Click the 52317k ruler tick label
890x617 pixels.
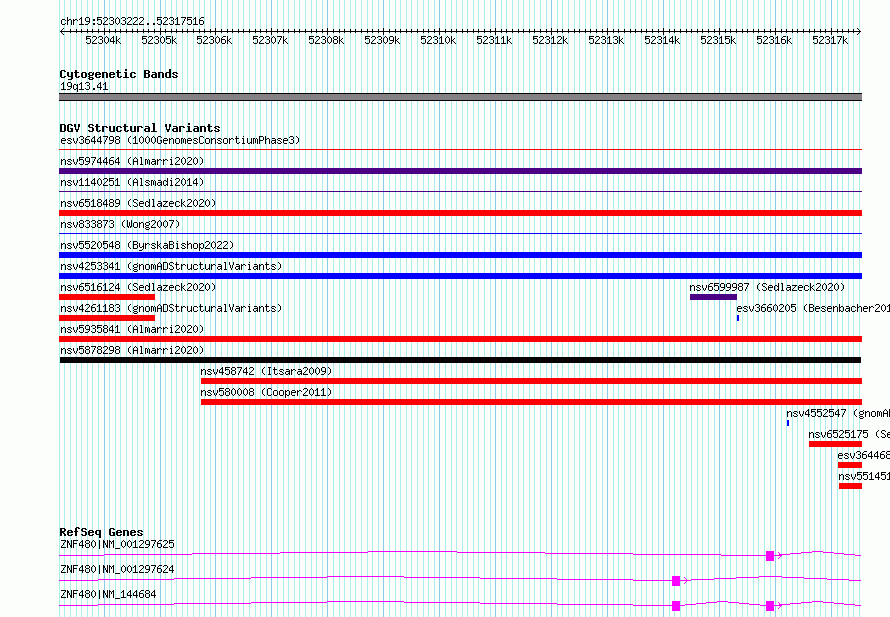pyautogui.click(x=830, y=40)
